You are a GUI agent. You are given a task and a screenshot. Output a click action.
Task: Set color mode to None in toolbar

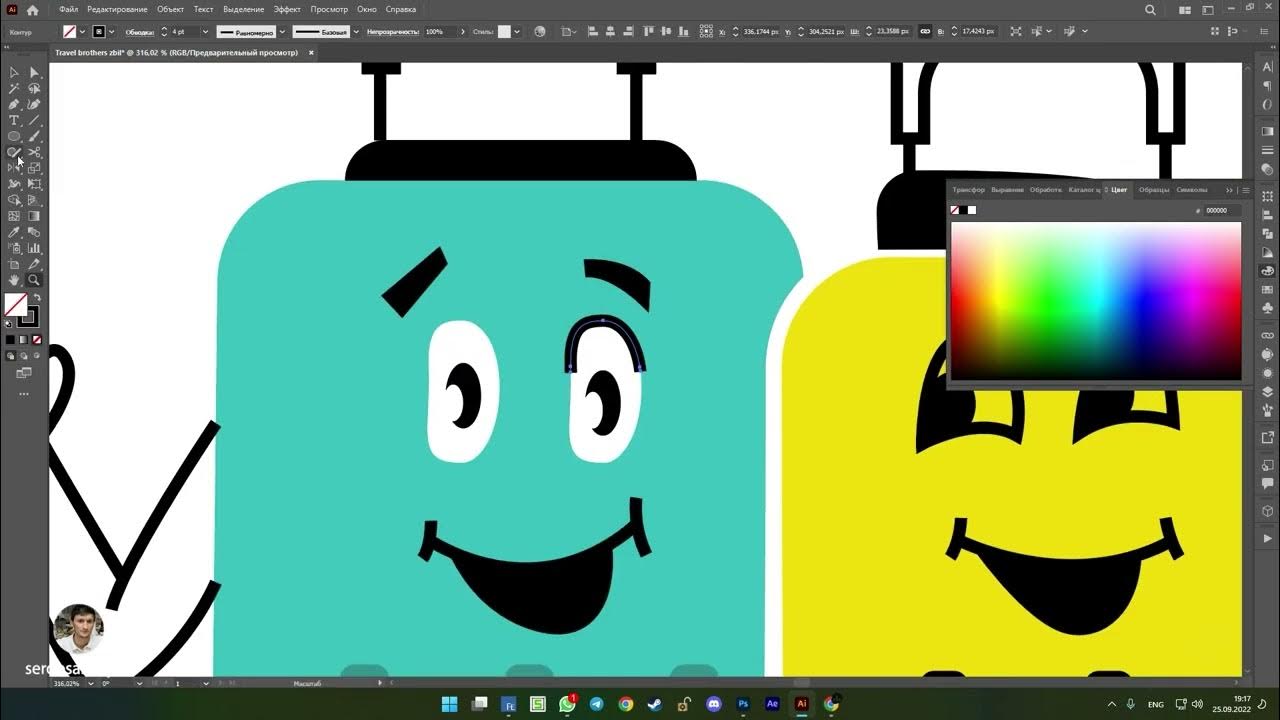point(36,340)
